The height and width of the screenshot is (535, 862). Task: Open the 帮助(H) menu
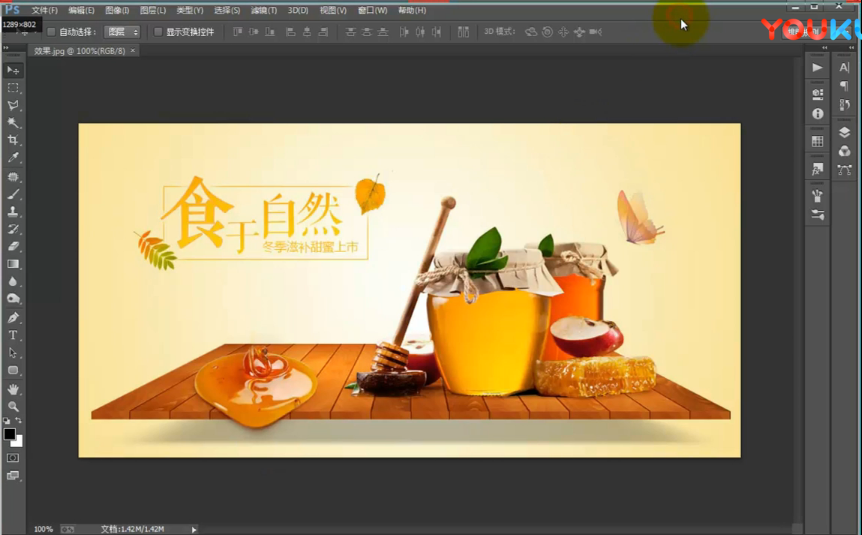(412, 10)
